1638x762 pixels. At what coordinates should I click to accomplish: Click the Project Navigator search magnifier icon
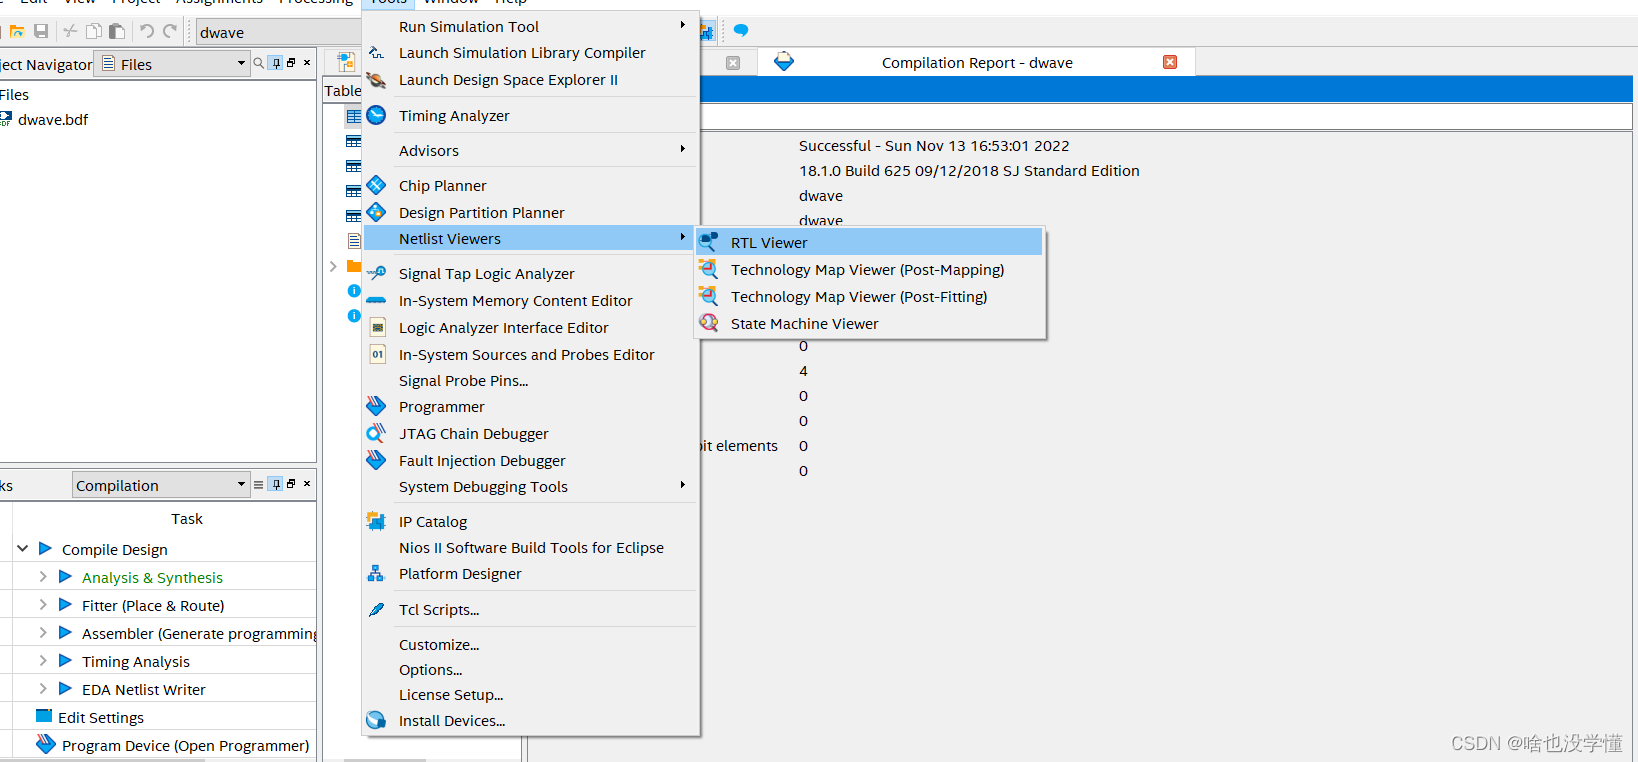pyautogui.click(x=259, y=63)
